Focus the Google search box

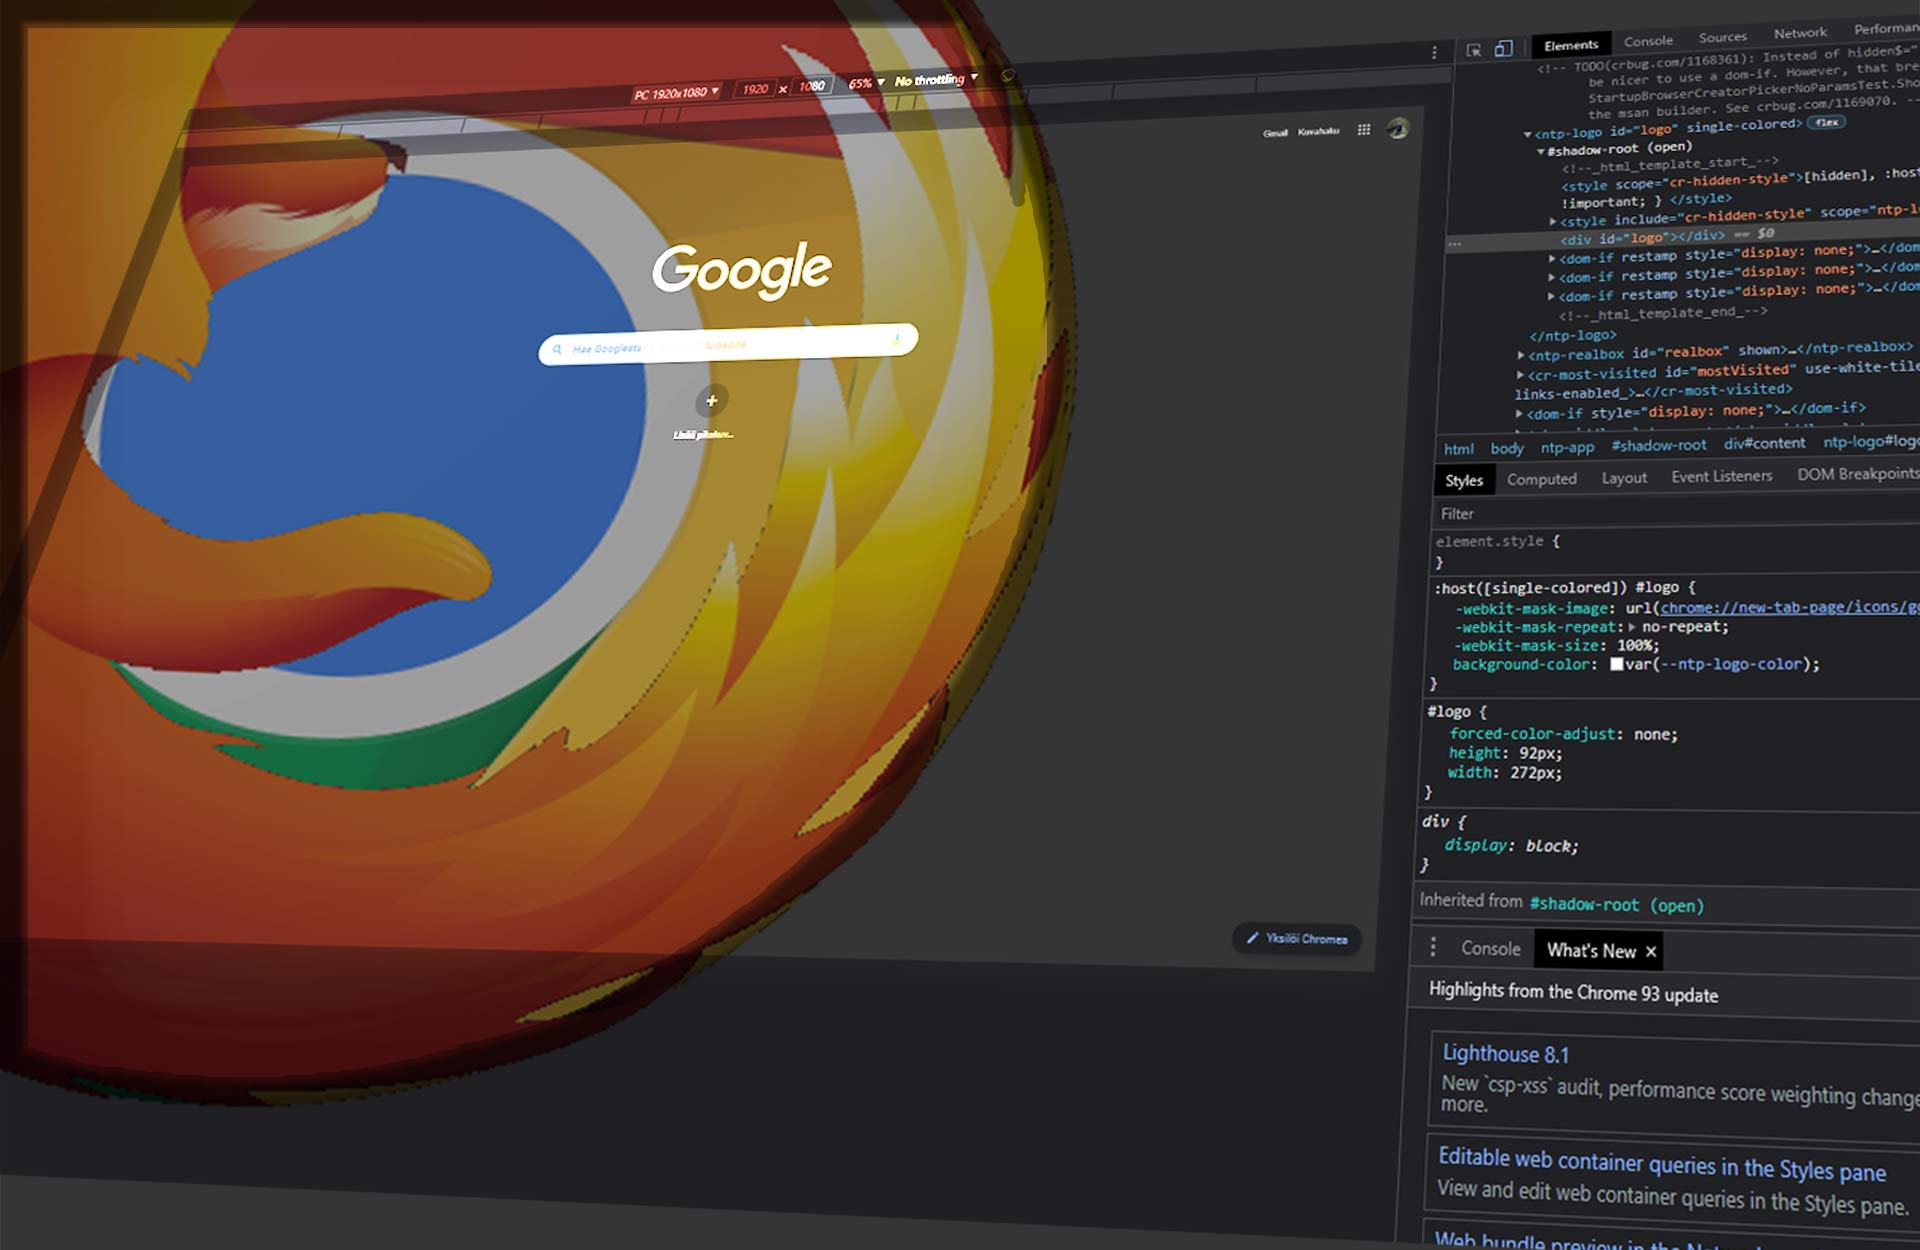[728, 344]
